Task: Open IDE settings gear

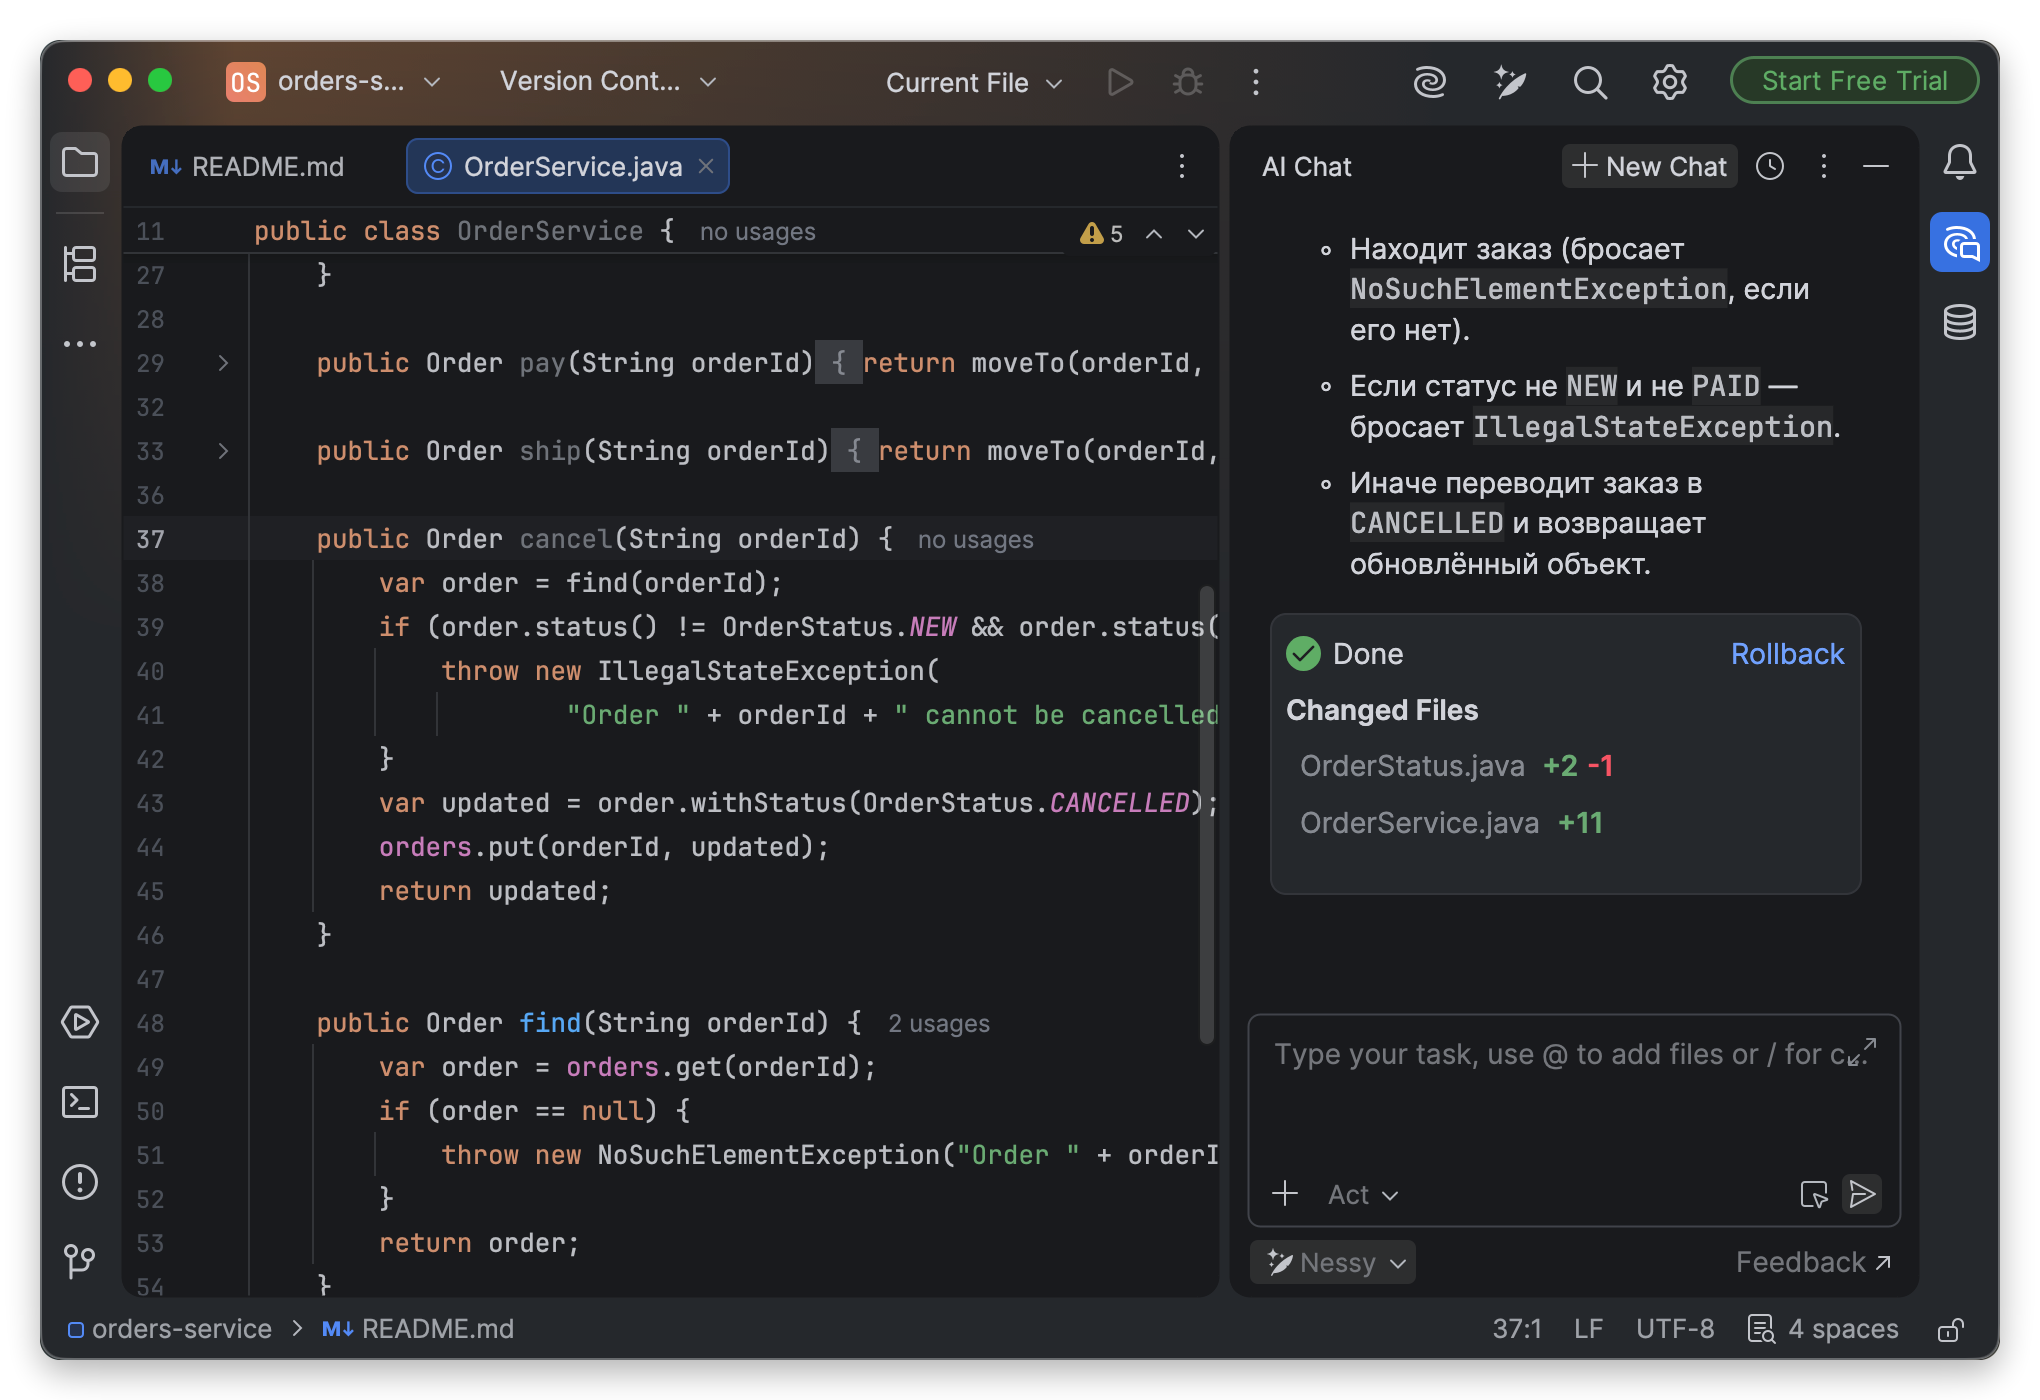Action: (x=1670, y=82)
